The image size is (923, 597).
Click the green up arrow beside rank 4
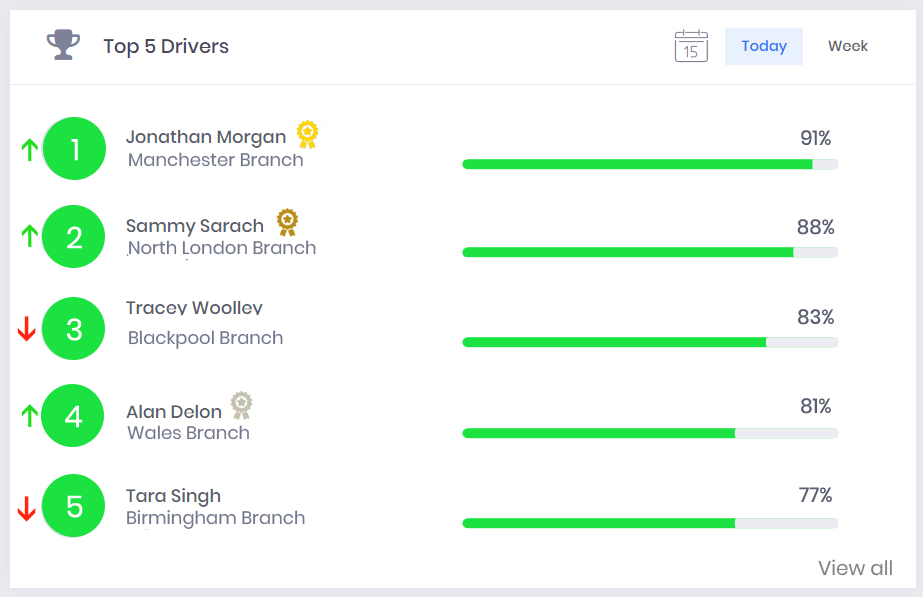point(29,416)
